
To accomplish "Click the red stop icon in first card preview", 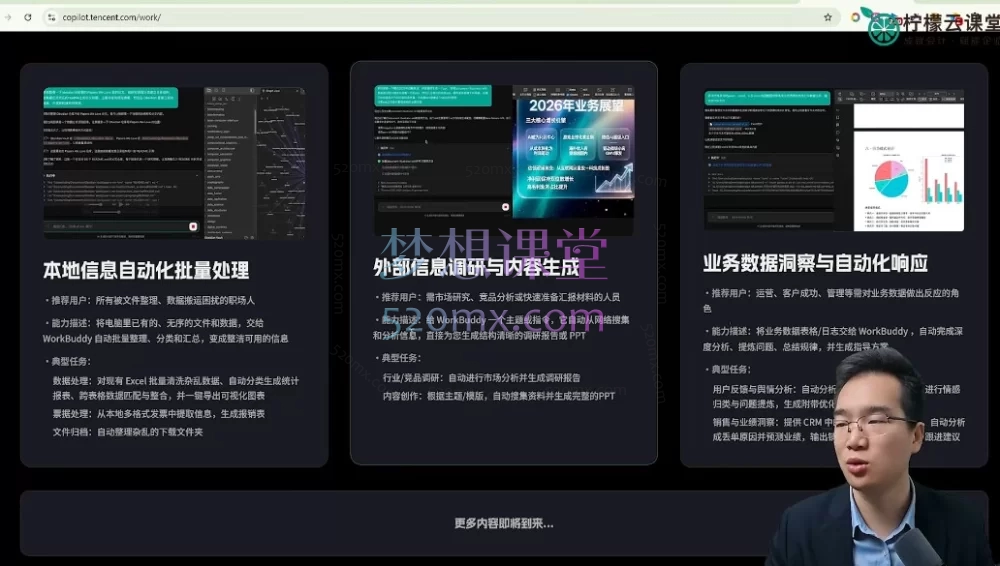I will pyautogui.click(x=193, y=227).
